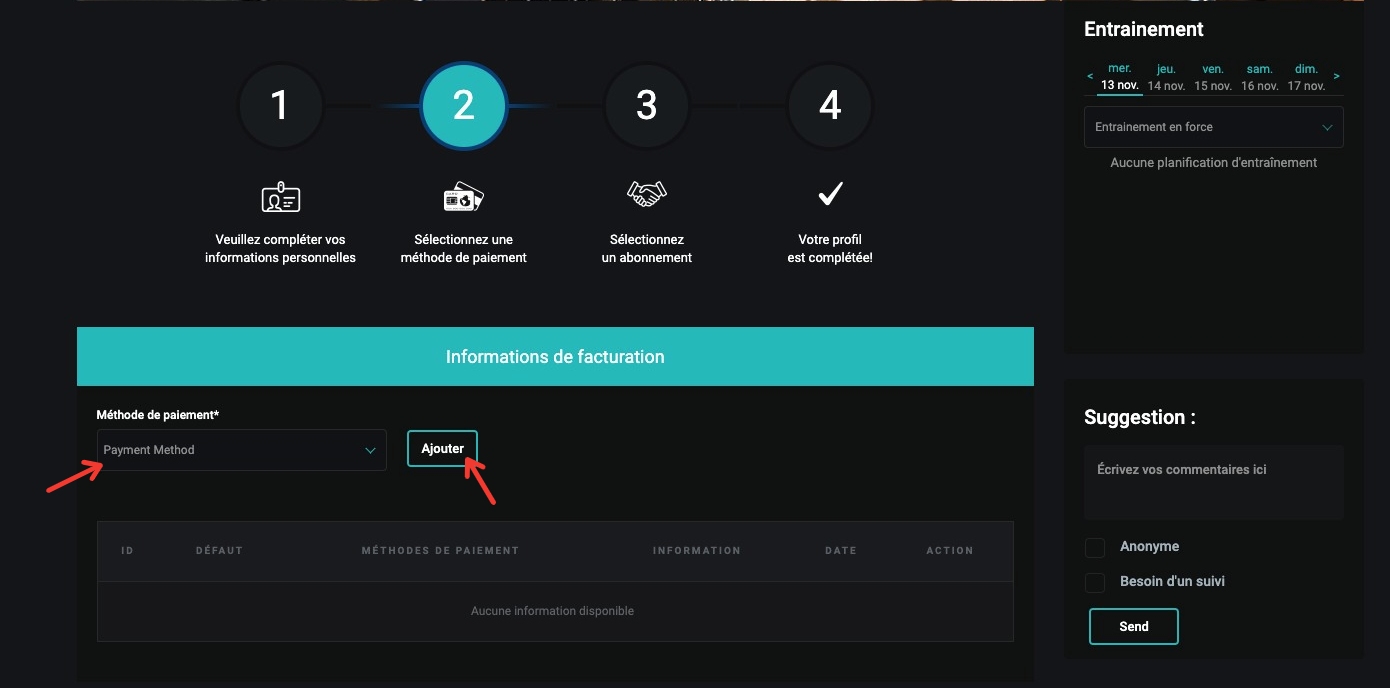The width and height of the screenshot is (1390, 688).
Task: Click the suggestion comments text area
Action: (x=1213, y=482)
